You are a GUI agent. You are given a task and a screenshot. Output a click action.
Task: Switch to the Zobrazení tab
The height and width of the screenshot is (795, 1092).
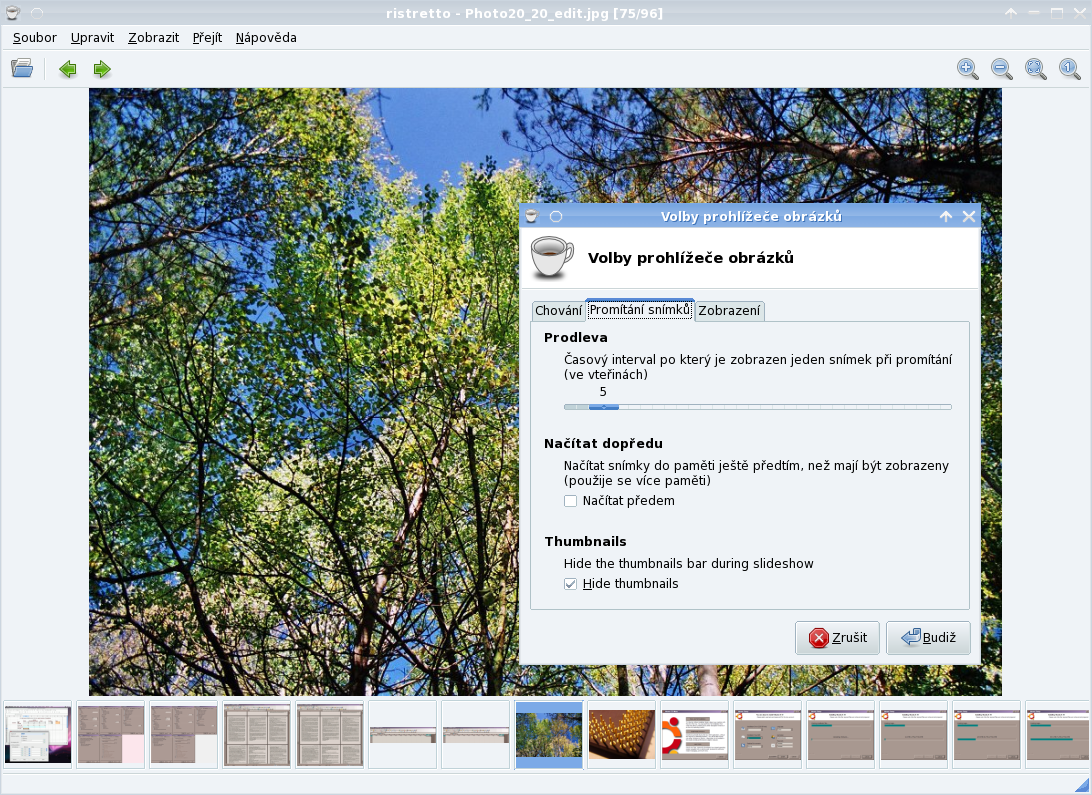coord(729,310)
